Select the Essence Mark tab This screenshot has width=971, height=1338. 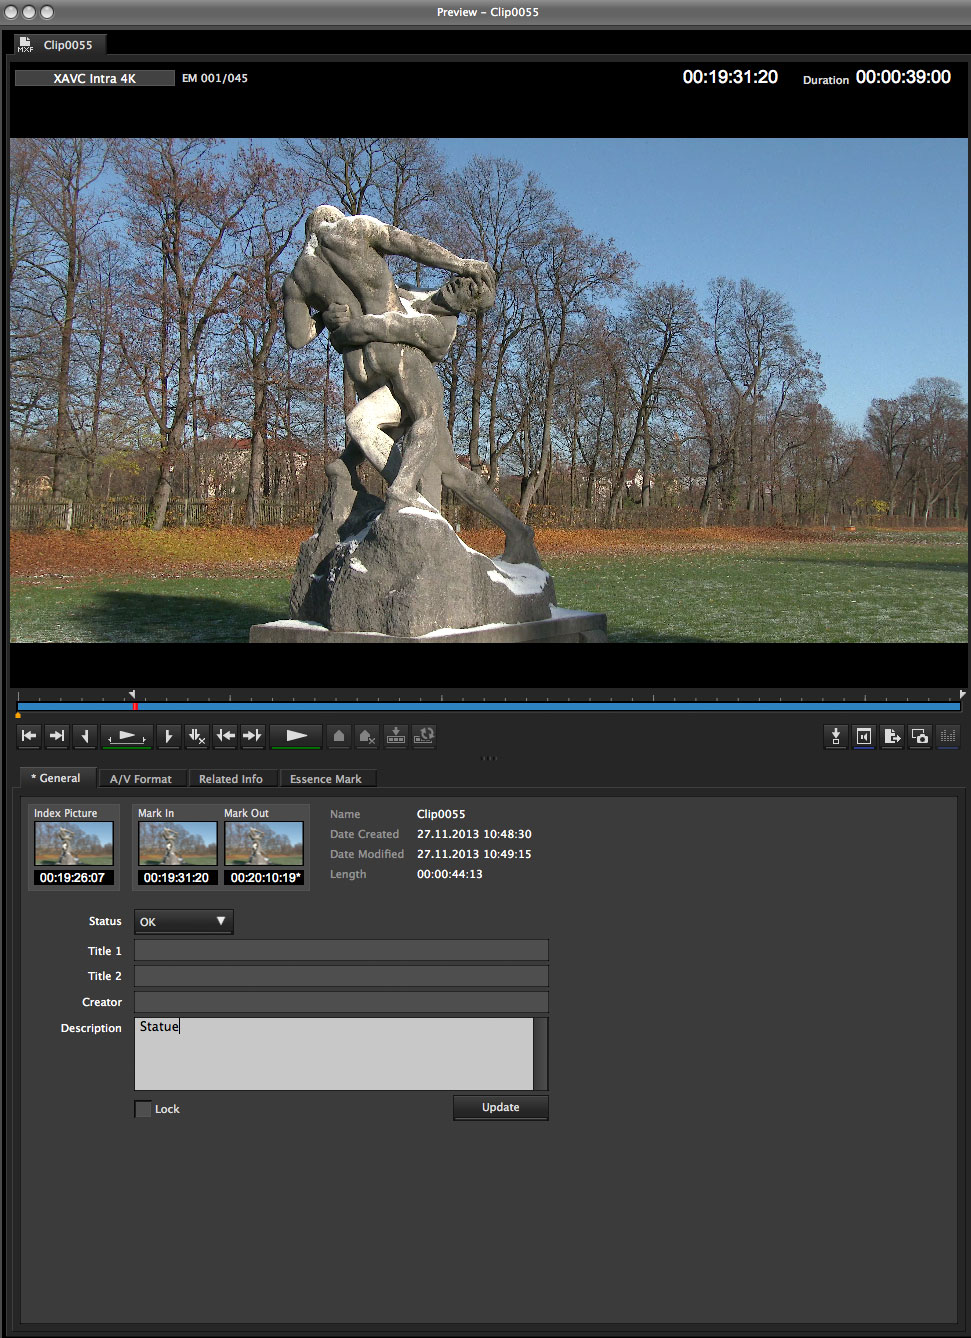pyautogui.click(x=325, y=779)
